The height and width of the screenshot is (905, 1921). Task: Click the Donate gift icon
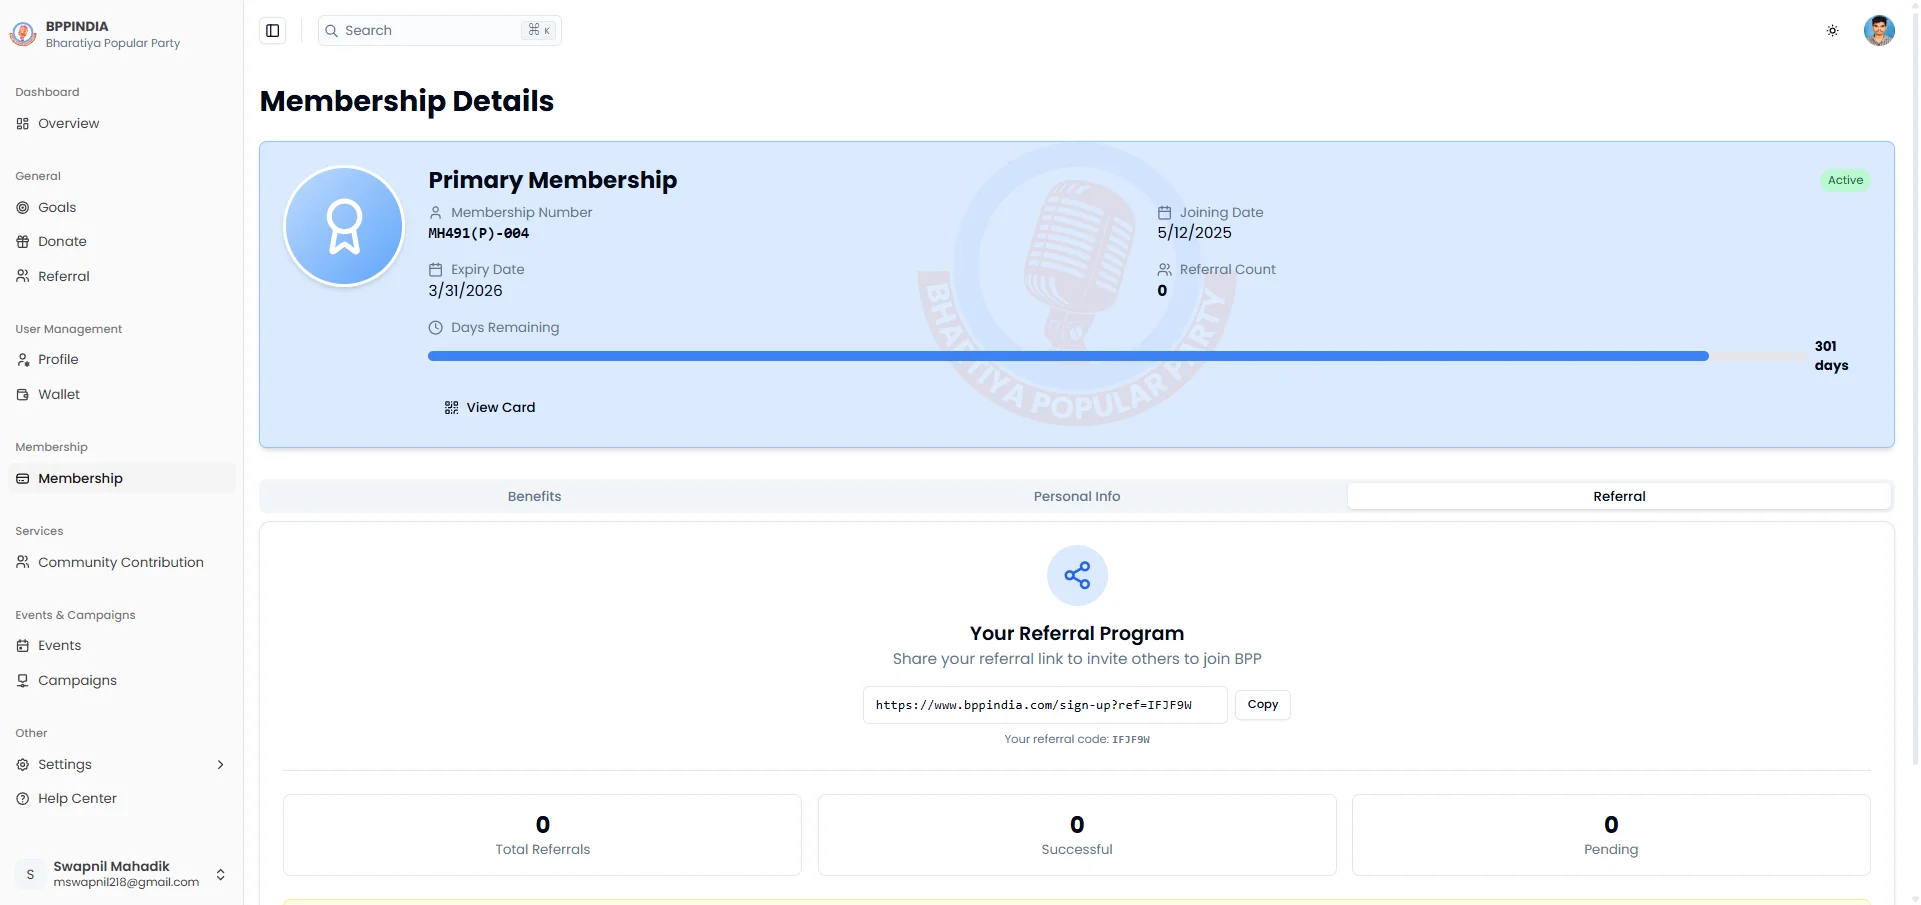click(23, 242)
